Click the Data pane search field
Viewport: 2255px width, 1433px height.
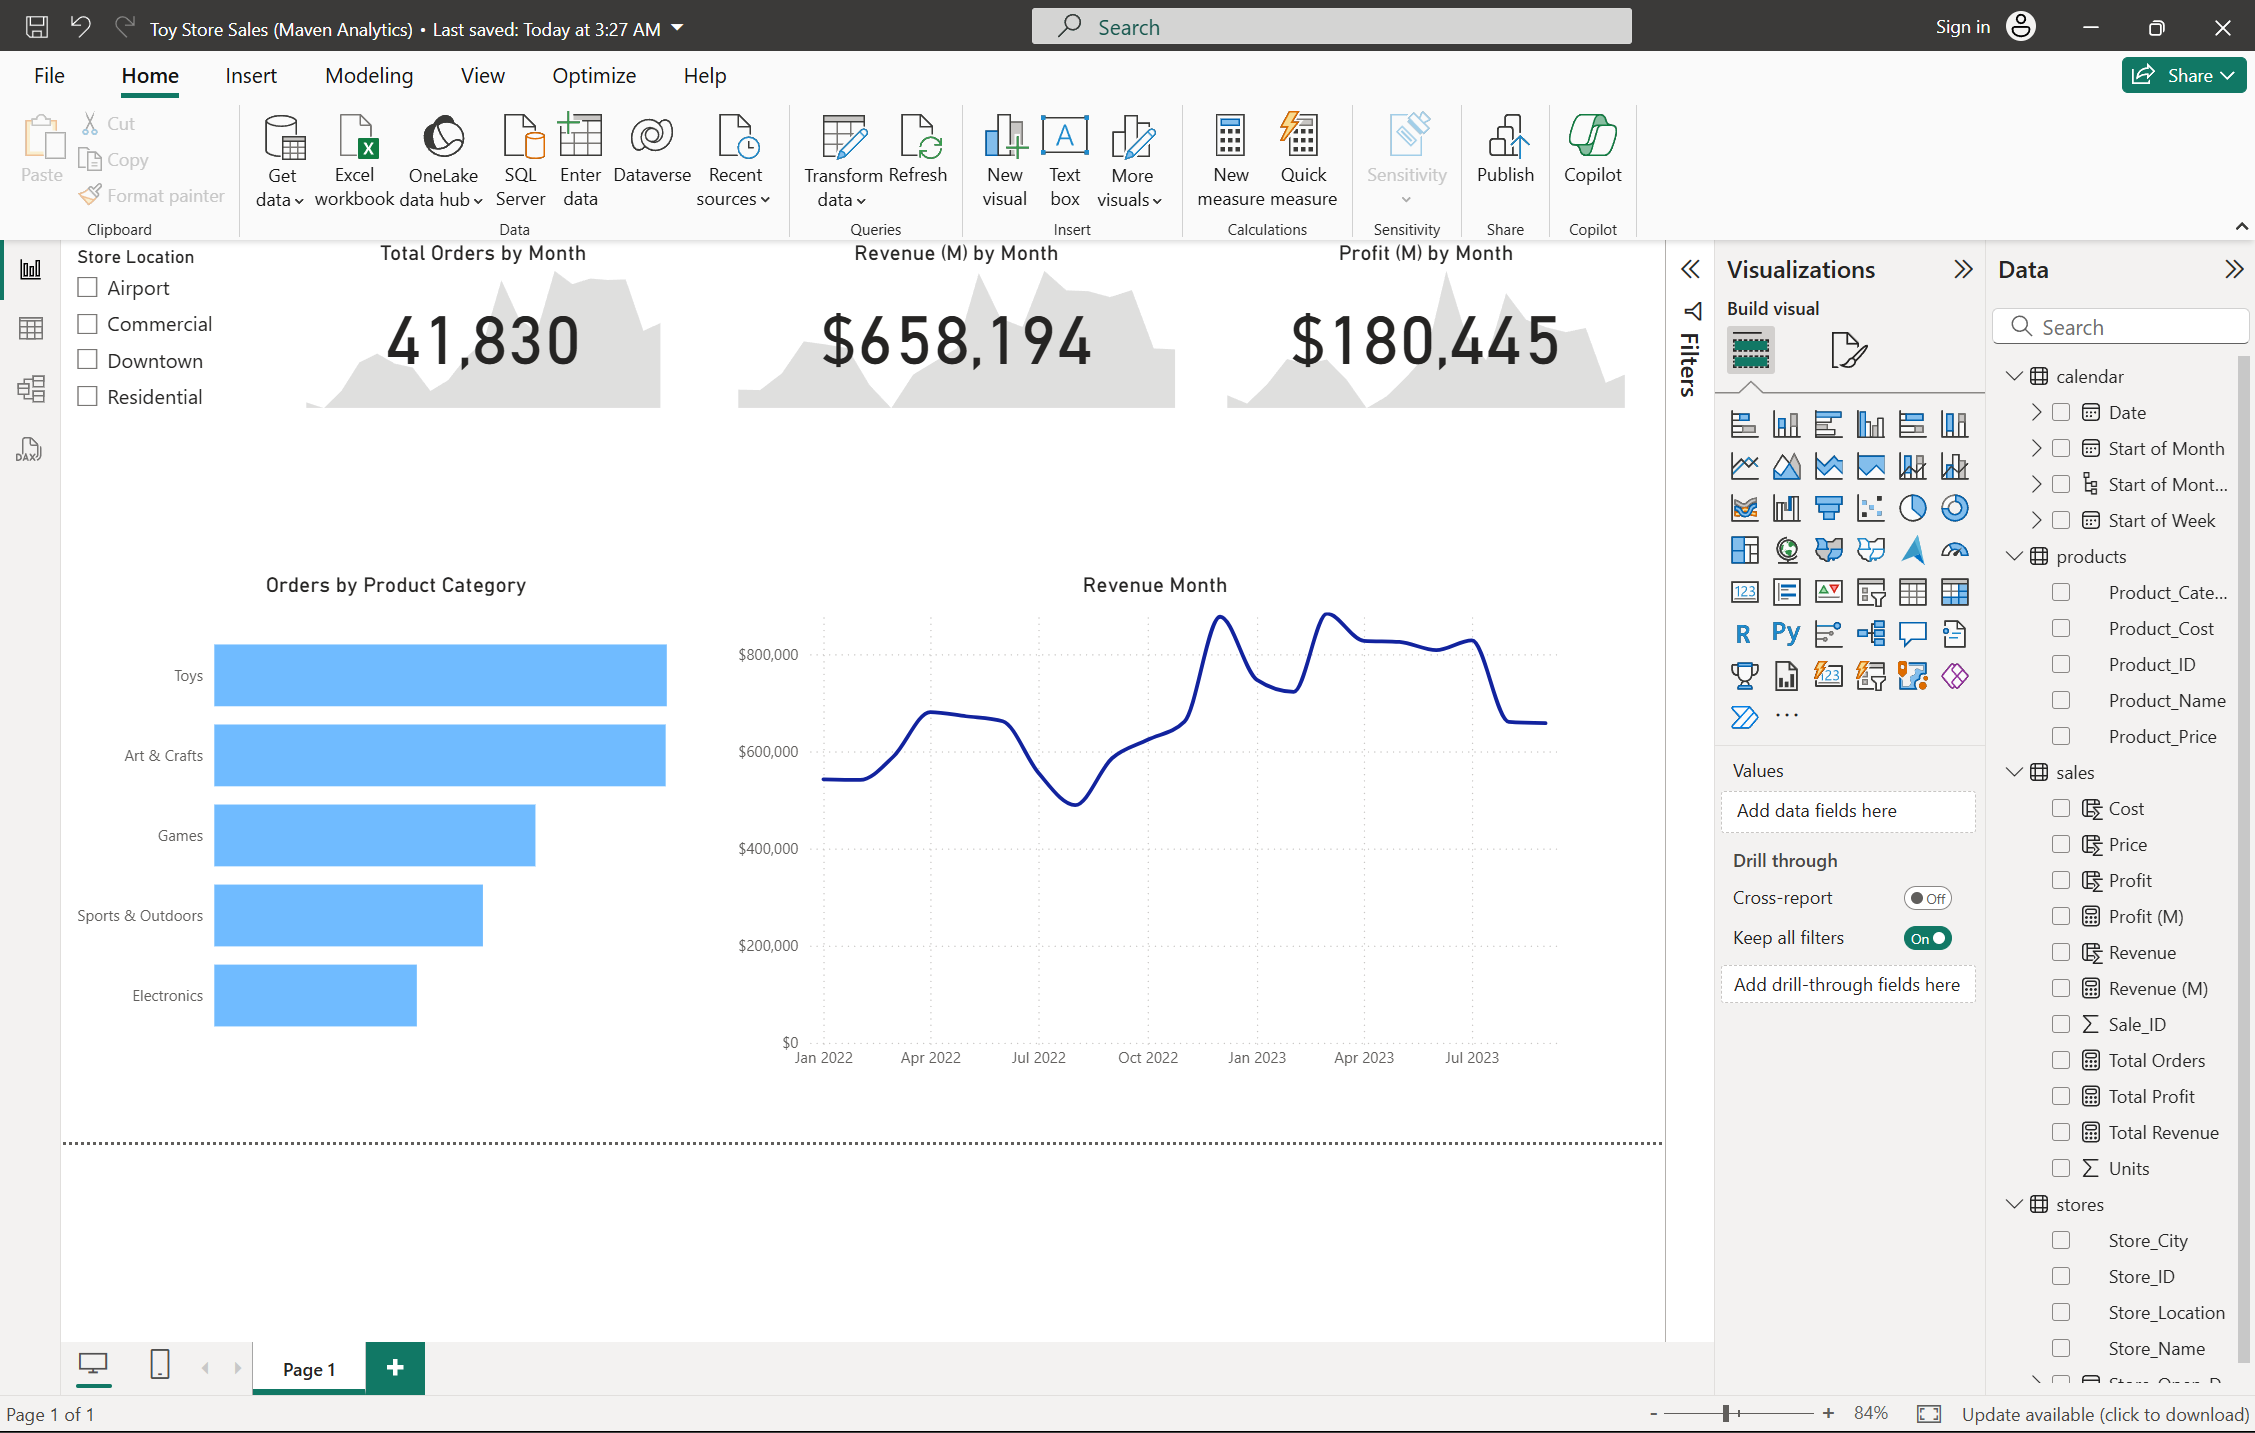coord(2120,327)
